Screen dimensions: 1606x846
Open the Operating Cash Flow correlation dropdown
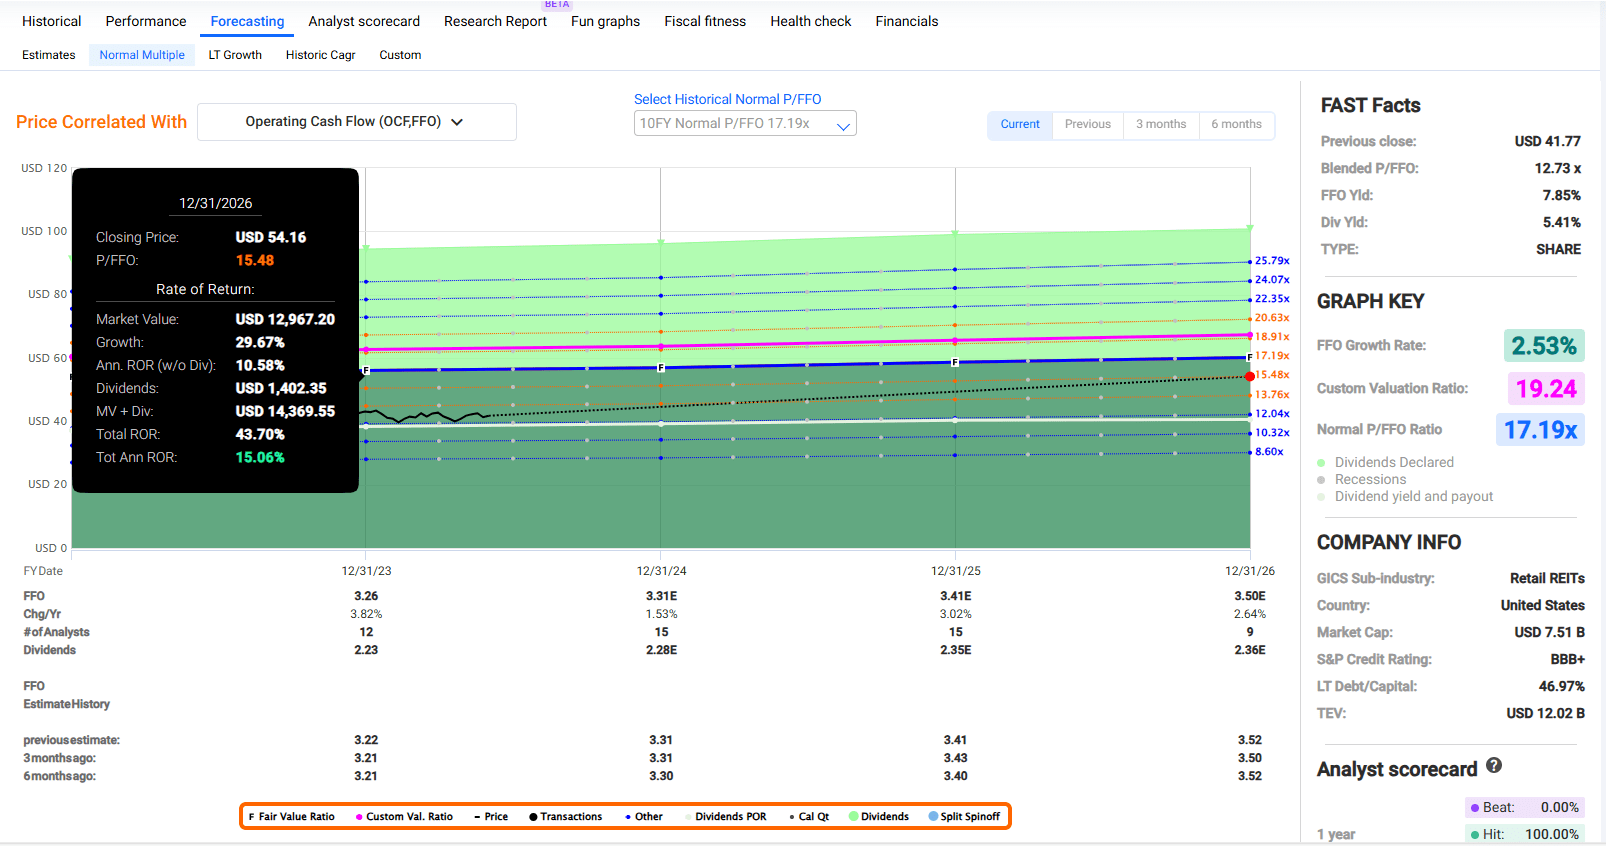[x=356, y=122]
